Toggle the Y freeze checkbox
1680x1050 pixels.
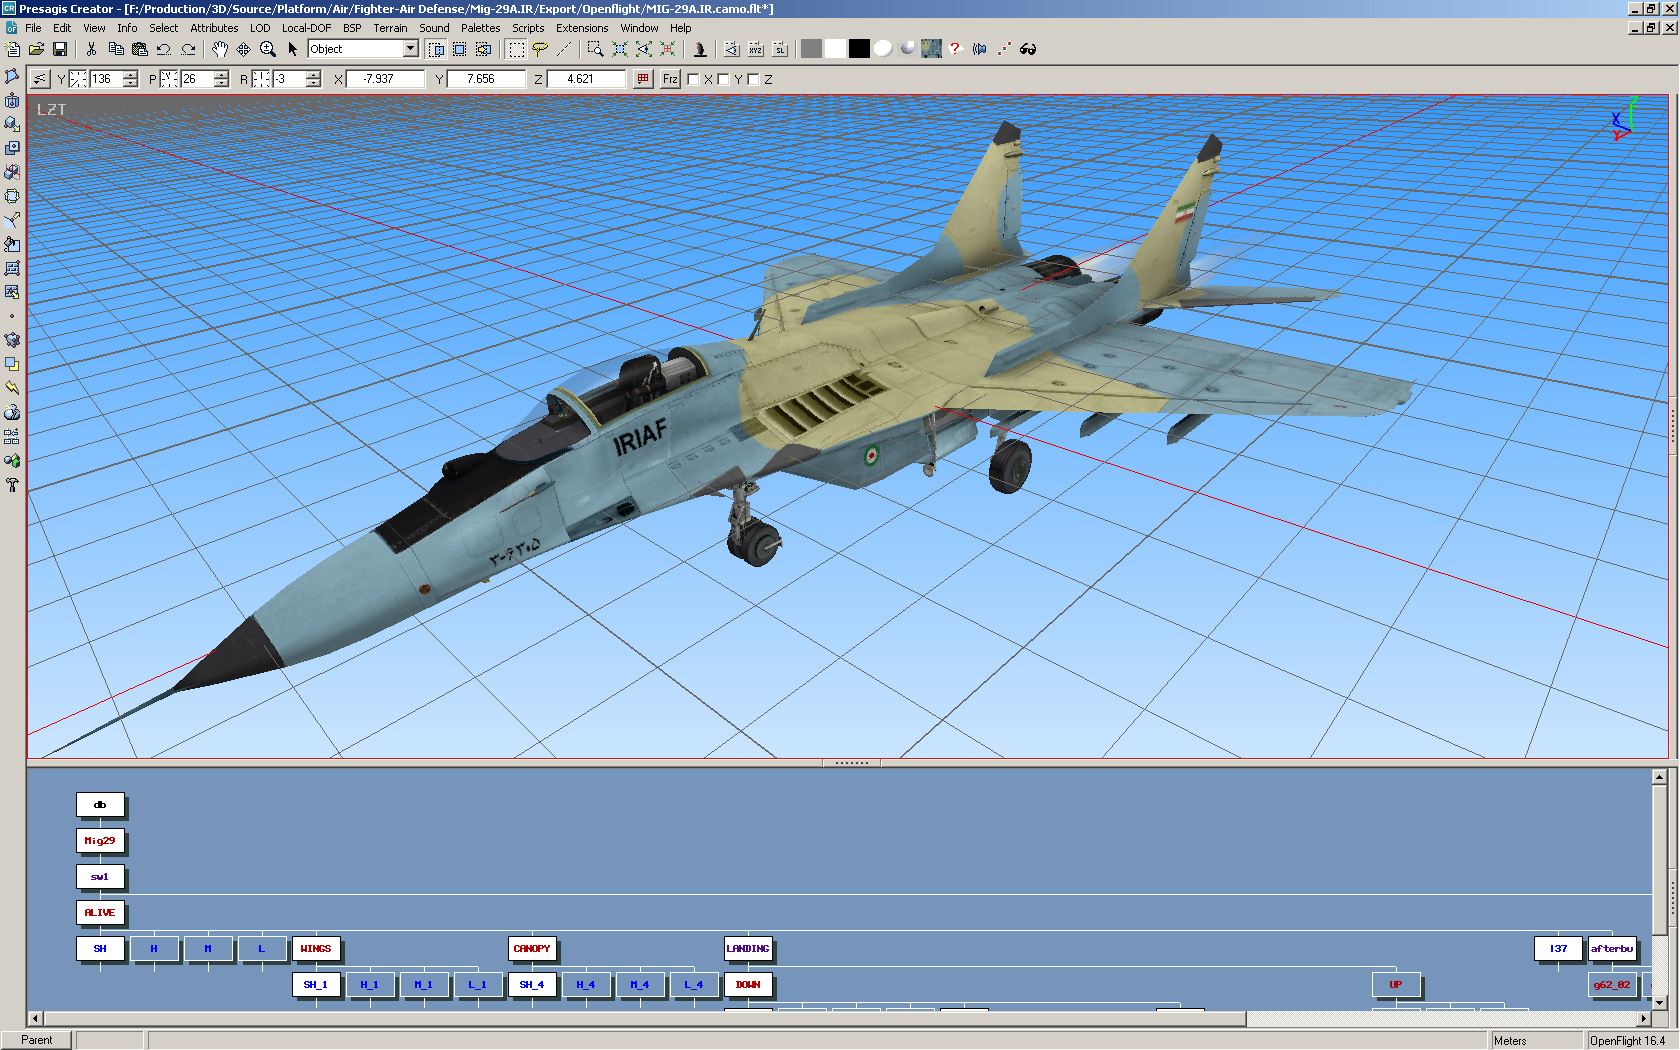pos(723,80)
